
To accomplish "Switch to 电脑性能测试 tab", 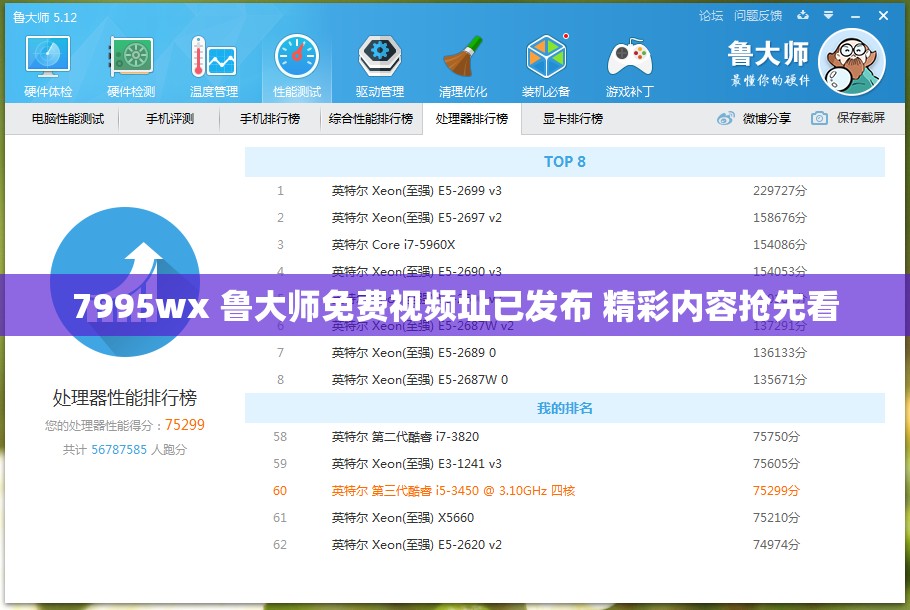I will pos(68,119).
